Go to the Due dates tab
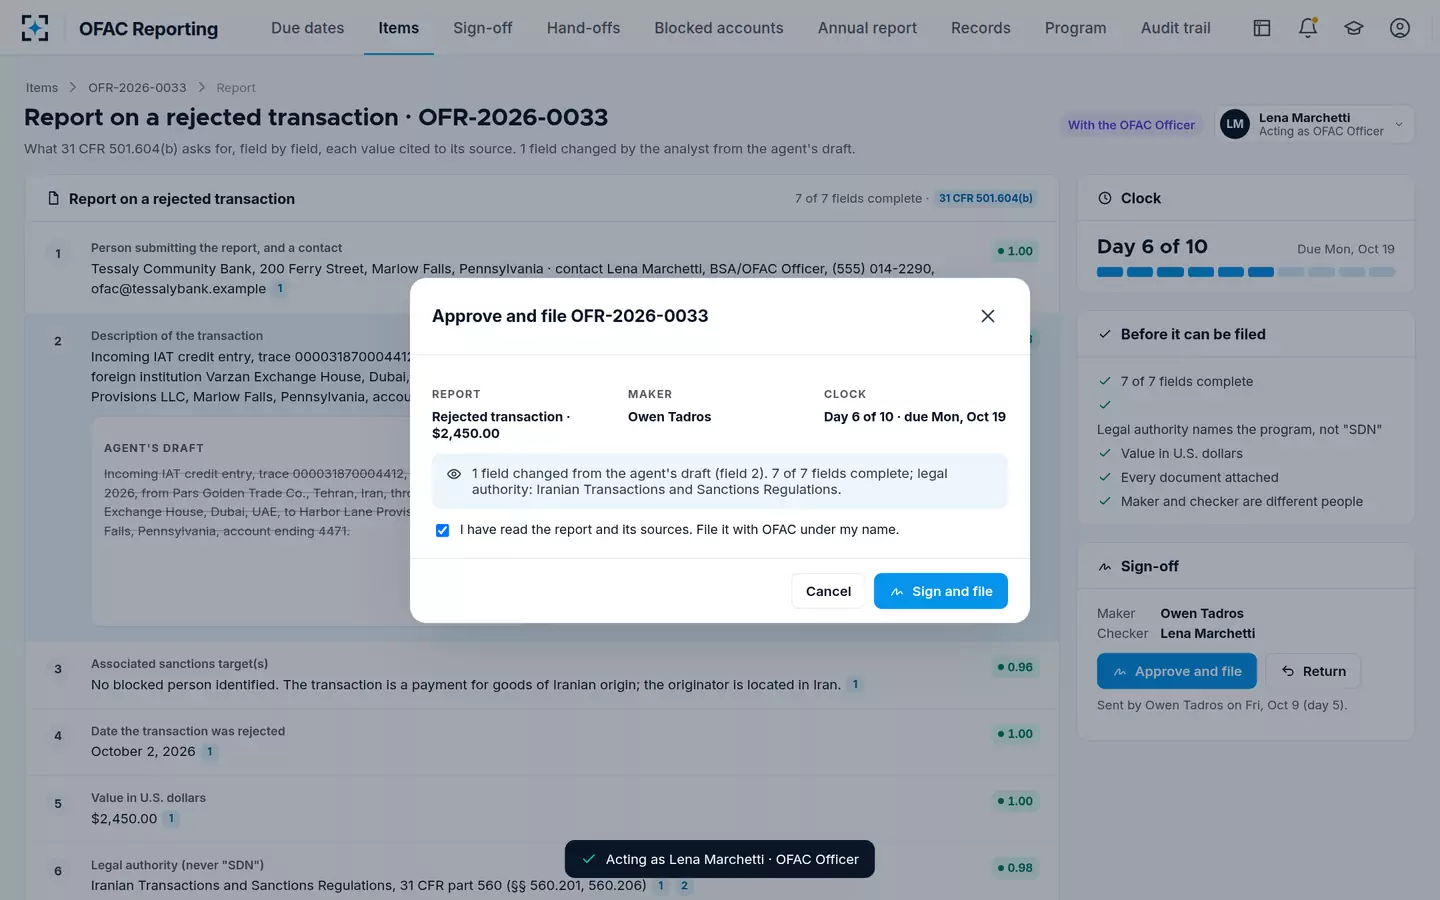 (307, 28)
